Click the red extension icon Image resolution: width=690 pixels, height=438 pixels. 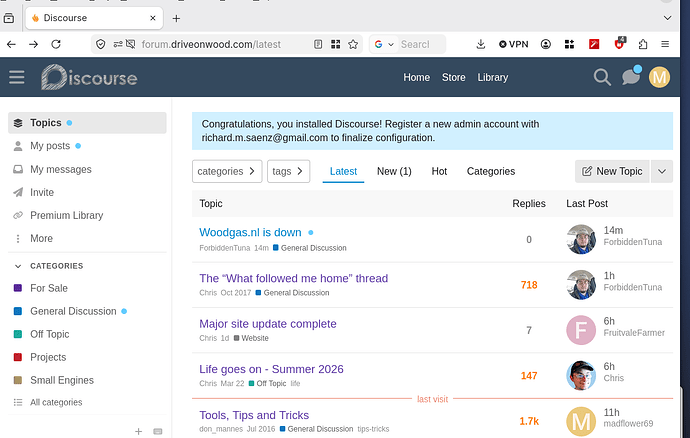click(594, 44)
